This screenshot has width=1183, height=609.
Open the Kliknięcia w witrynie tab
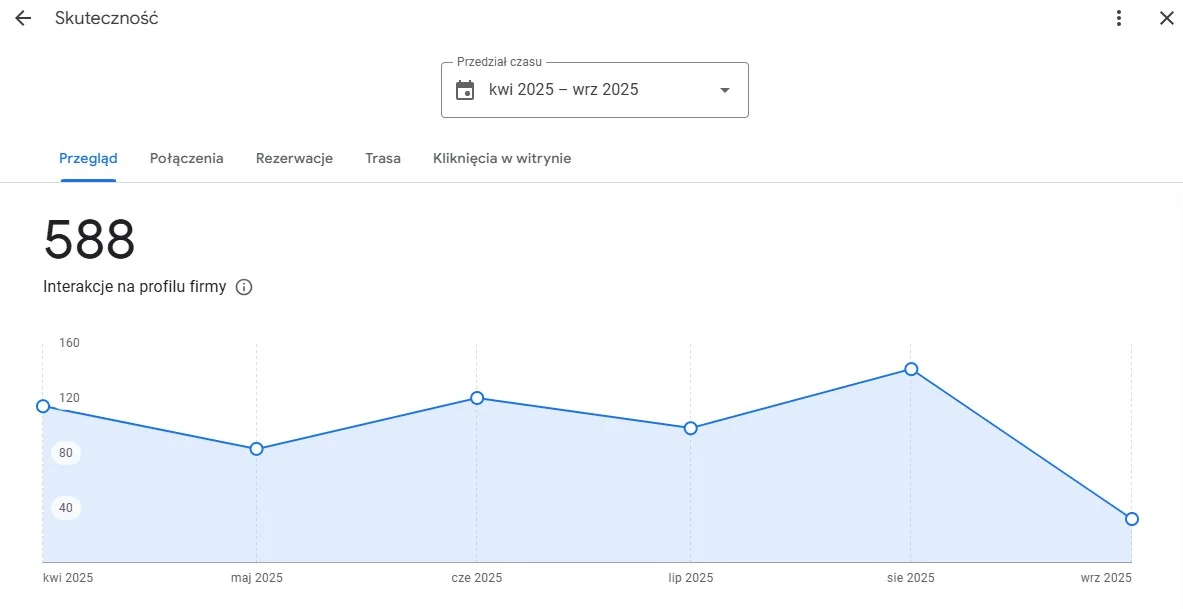(x=502, y=158)
